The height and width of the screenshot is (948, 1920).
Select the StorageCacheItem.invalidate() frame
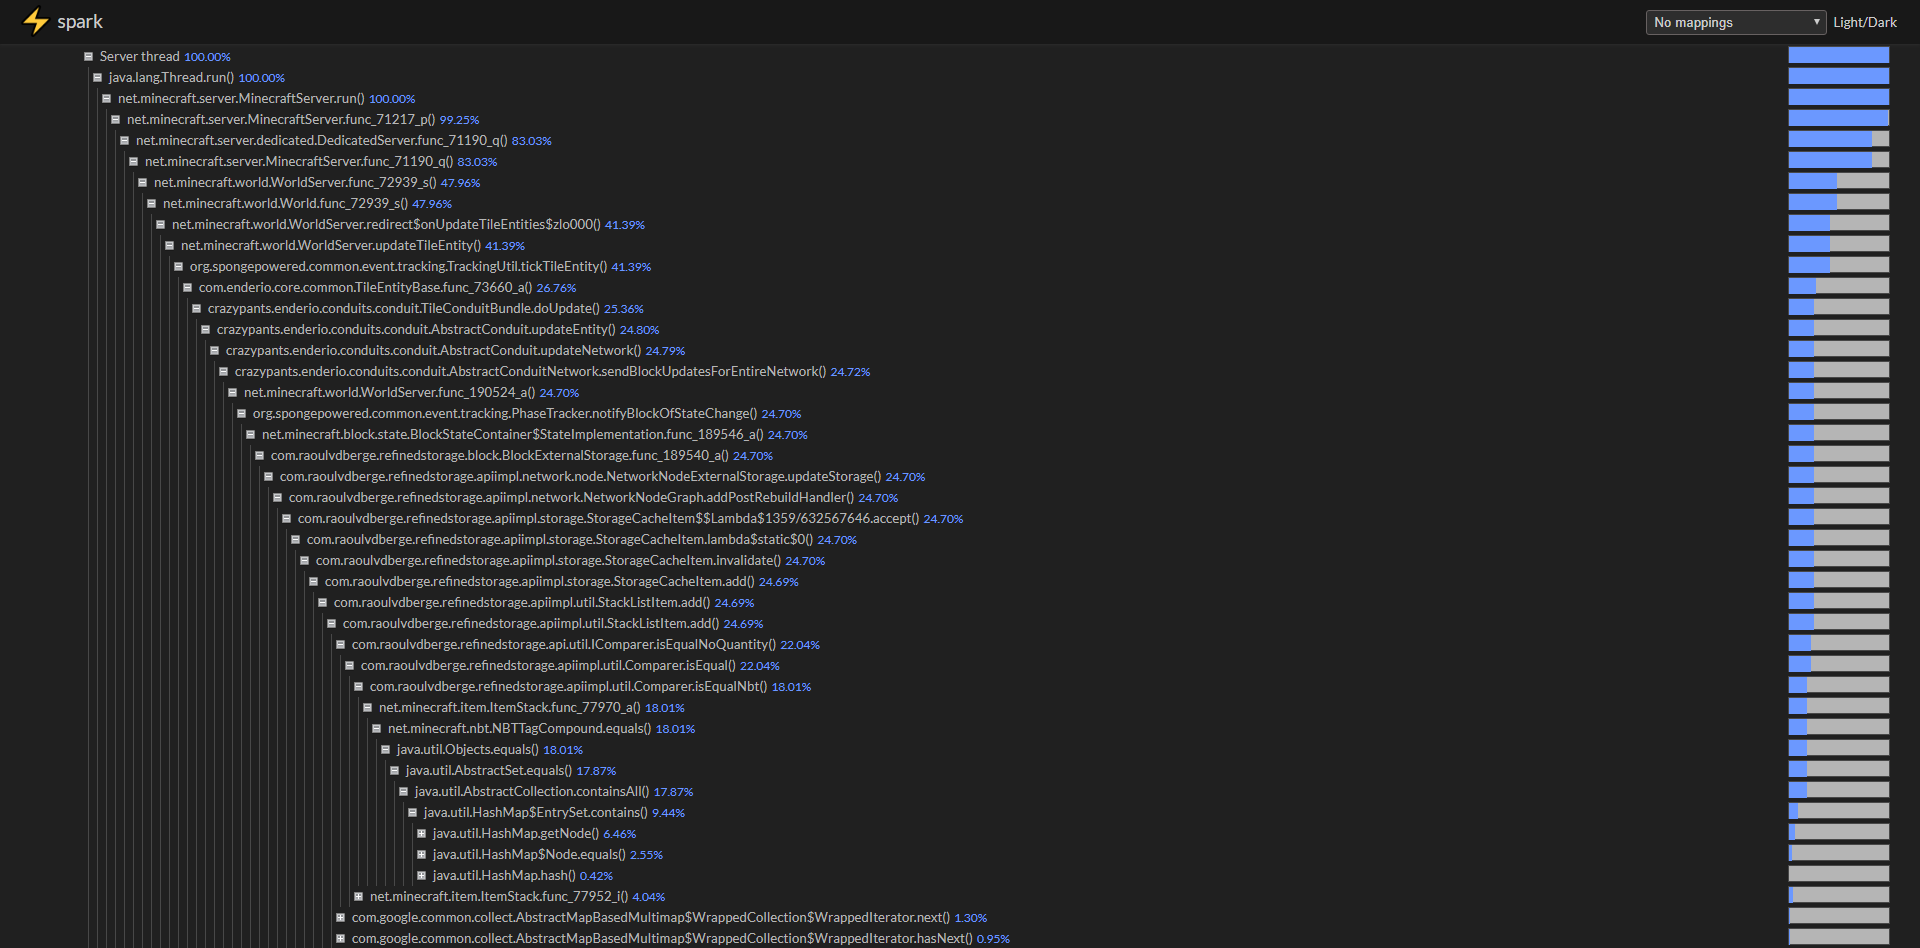point(549,560)
